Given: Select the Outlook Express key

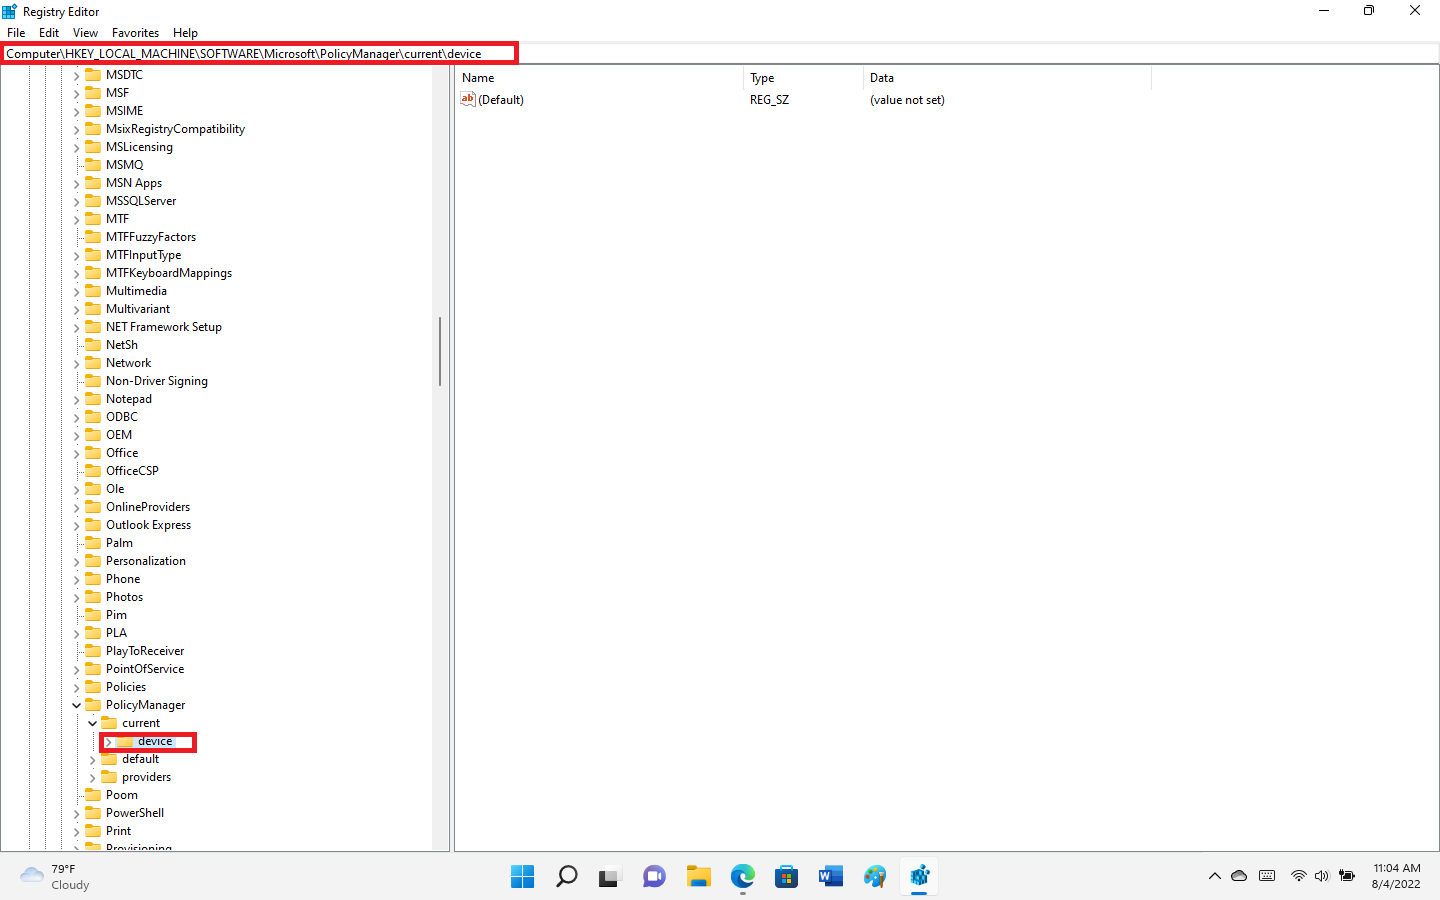Looking at the screenshot, I should click(148, 525).
